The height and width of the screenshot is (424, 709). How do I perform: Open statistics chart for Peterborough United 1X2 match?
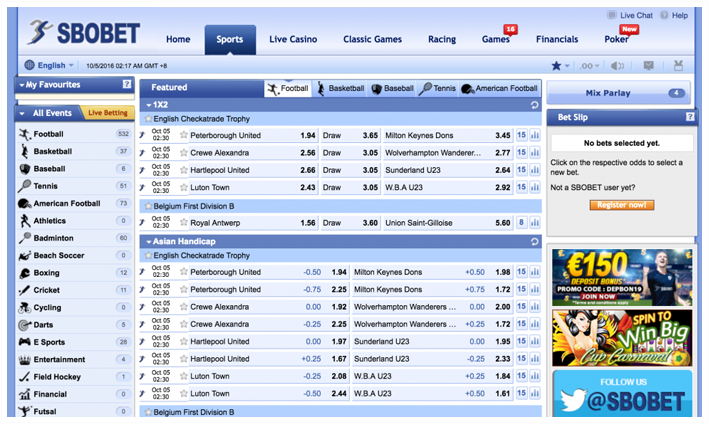(x=534, y=135)
